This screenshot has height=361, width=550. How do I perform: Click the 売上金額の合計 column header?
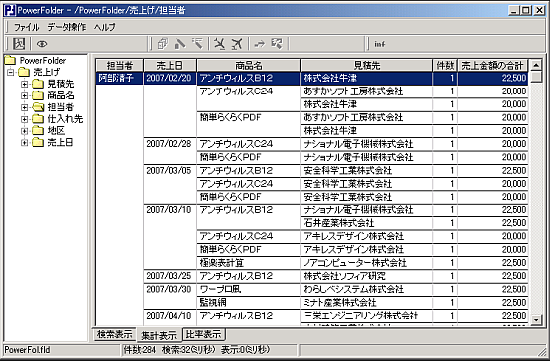pyautogui.click(x=492, y=66)
